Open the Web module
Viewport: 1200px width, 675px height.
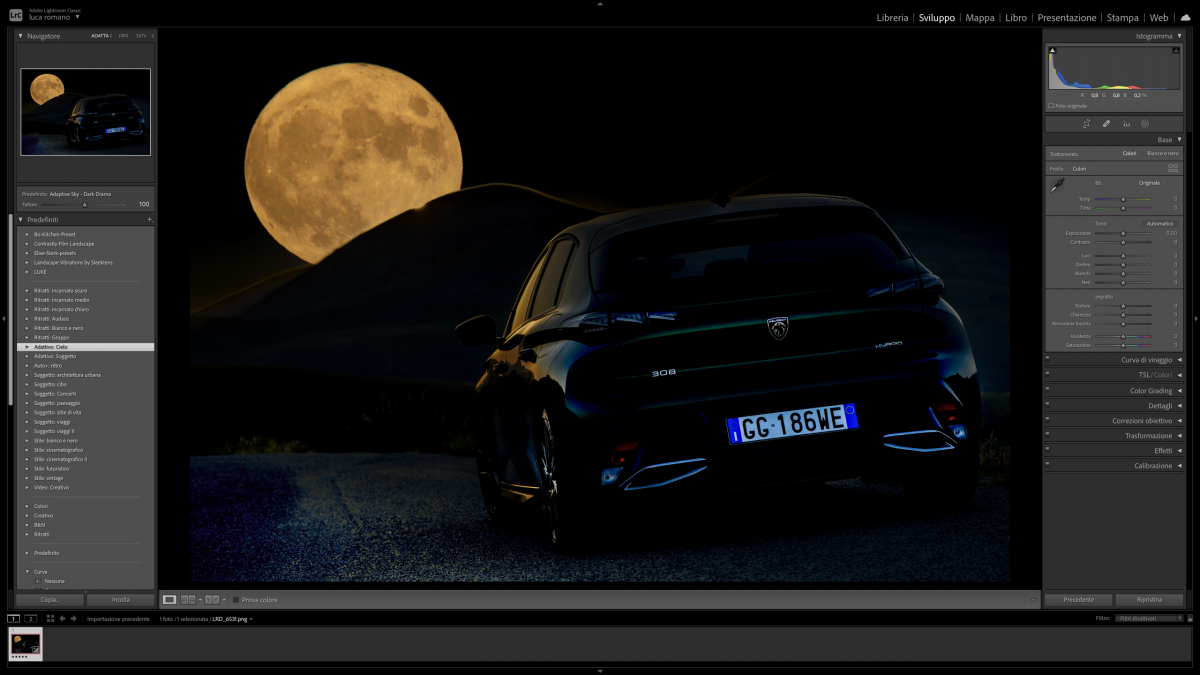1159,18
